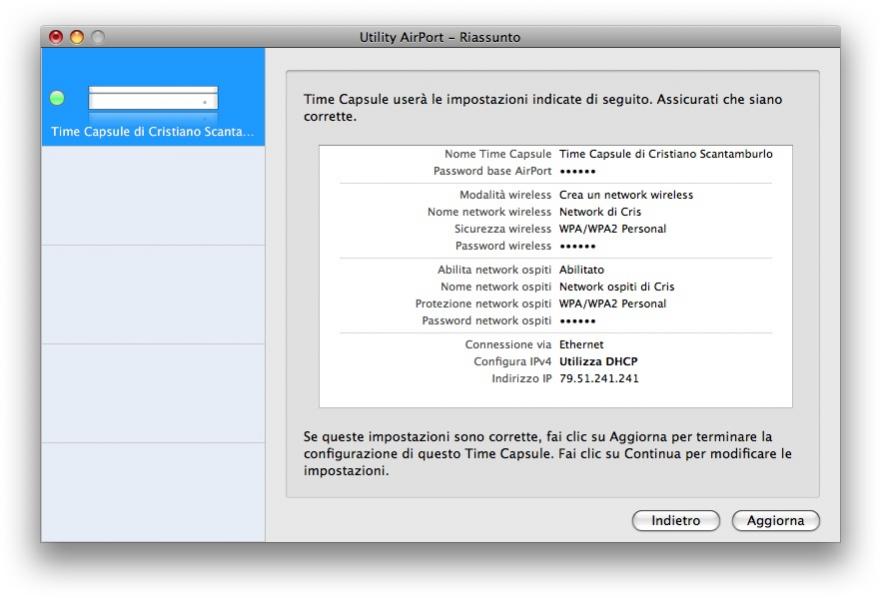Click the Modalità wireless label
881x598 pixels.
505,195
